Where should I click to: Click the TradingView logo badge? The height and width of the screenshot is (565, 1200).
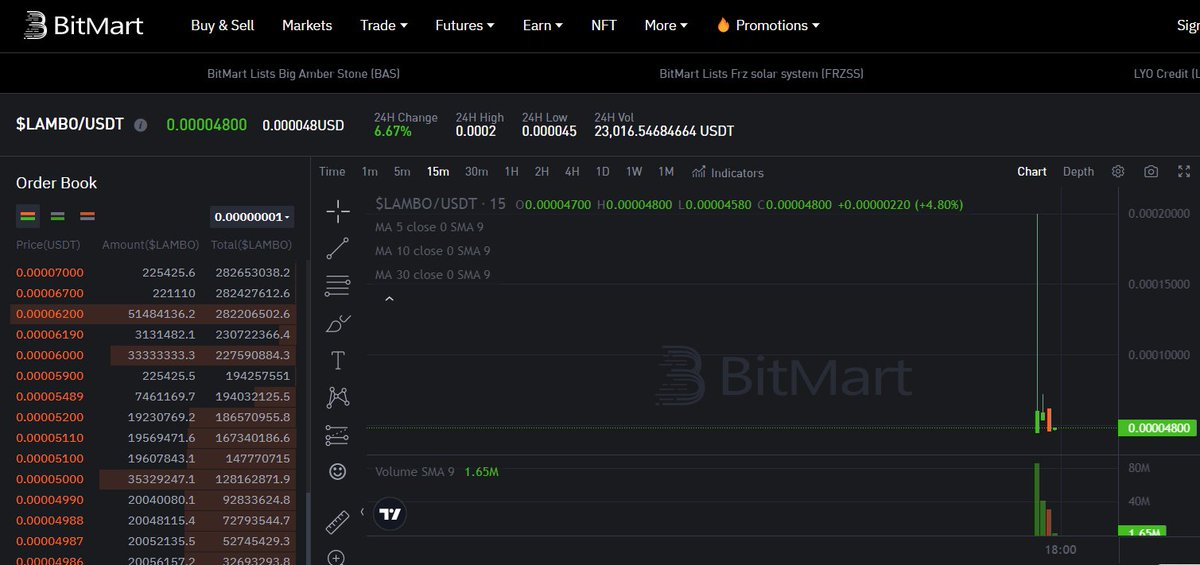click(x=390, y=515)
